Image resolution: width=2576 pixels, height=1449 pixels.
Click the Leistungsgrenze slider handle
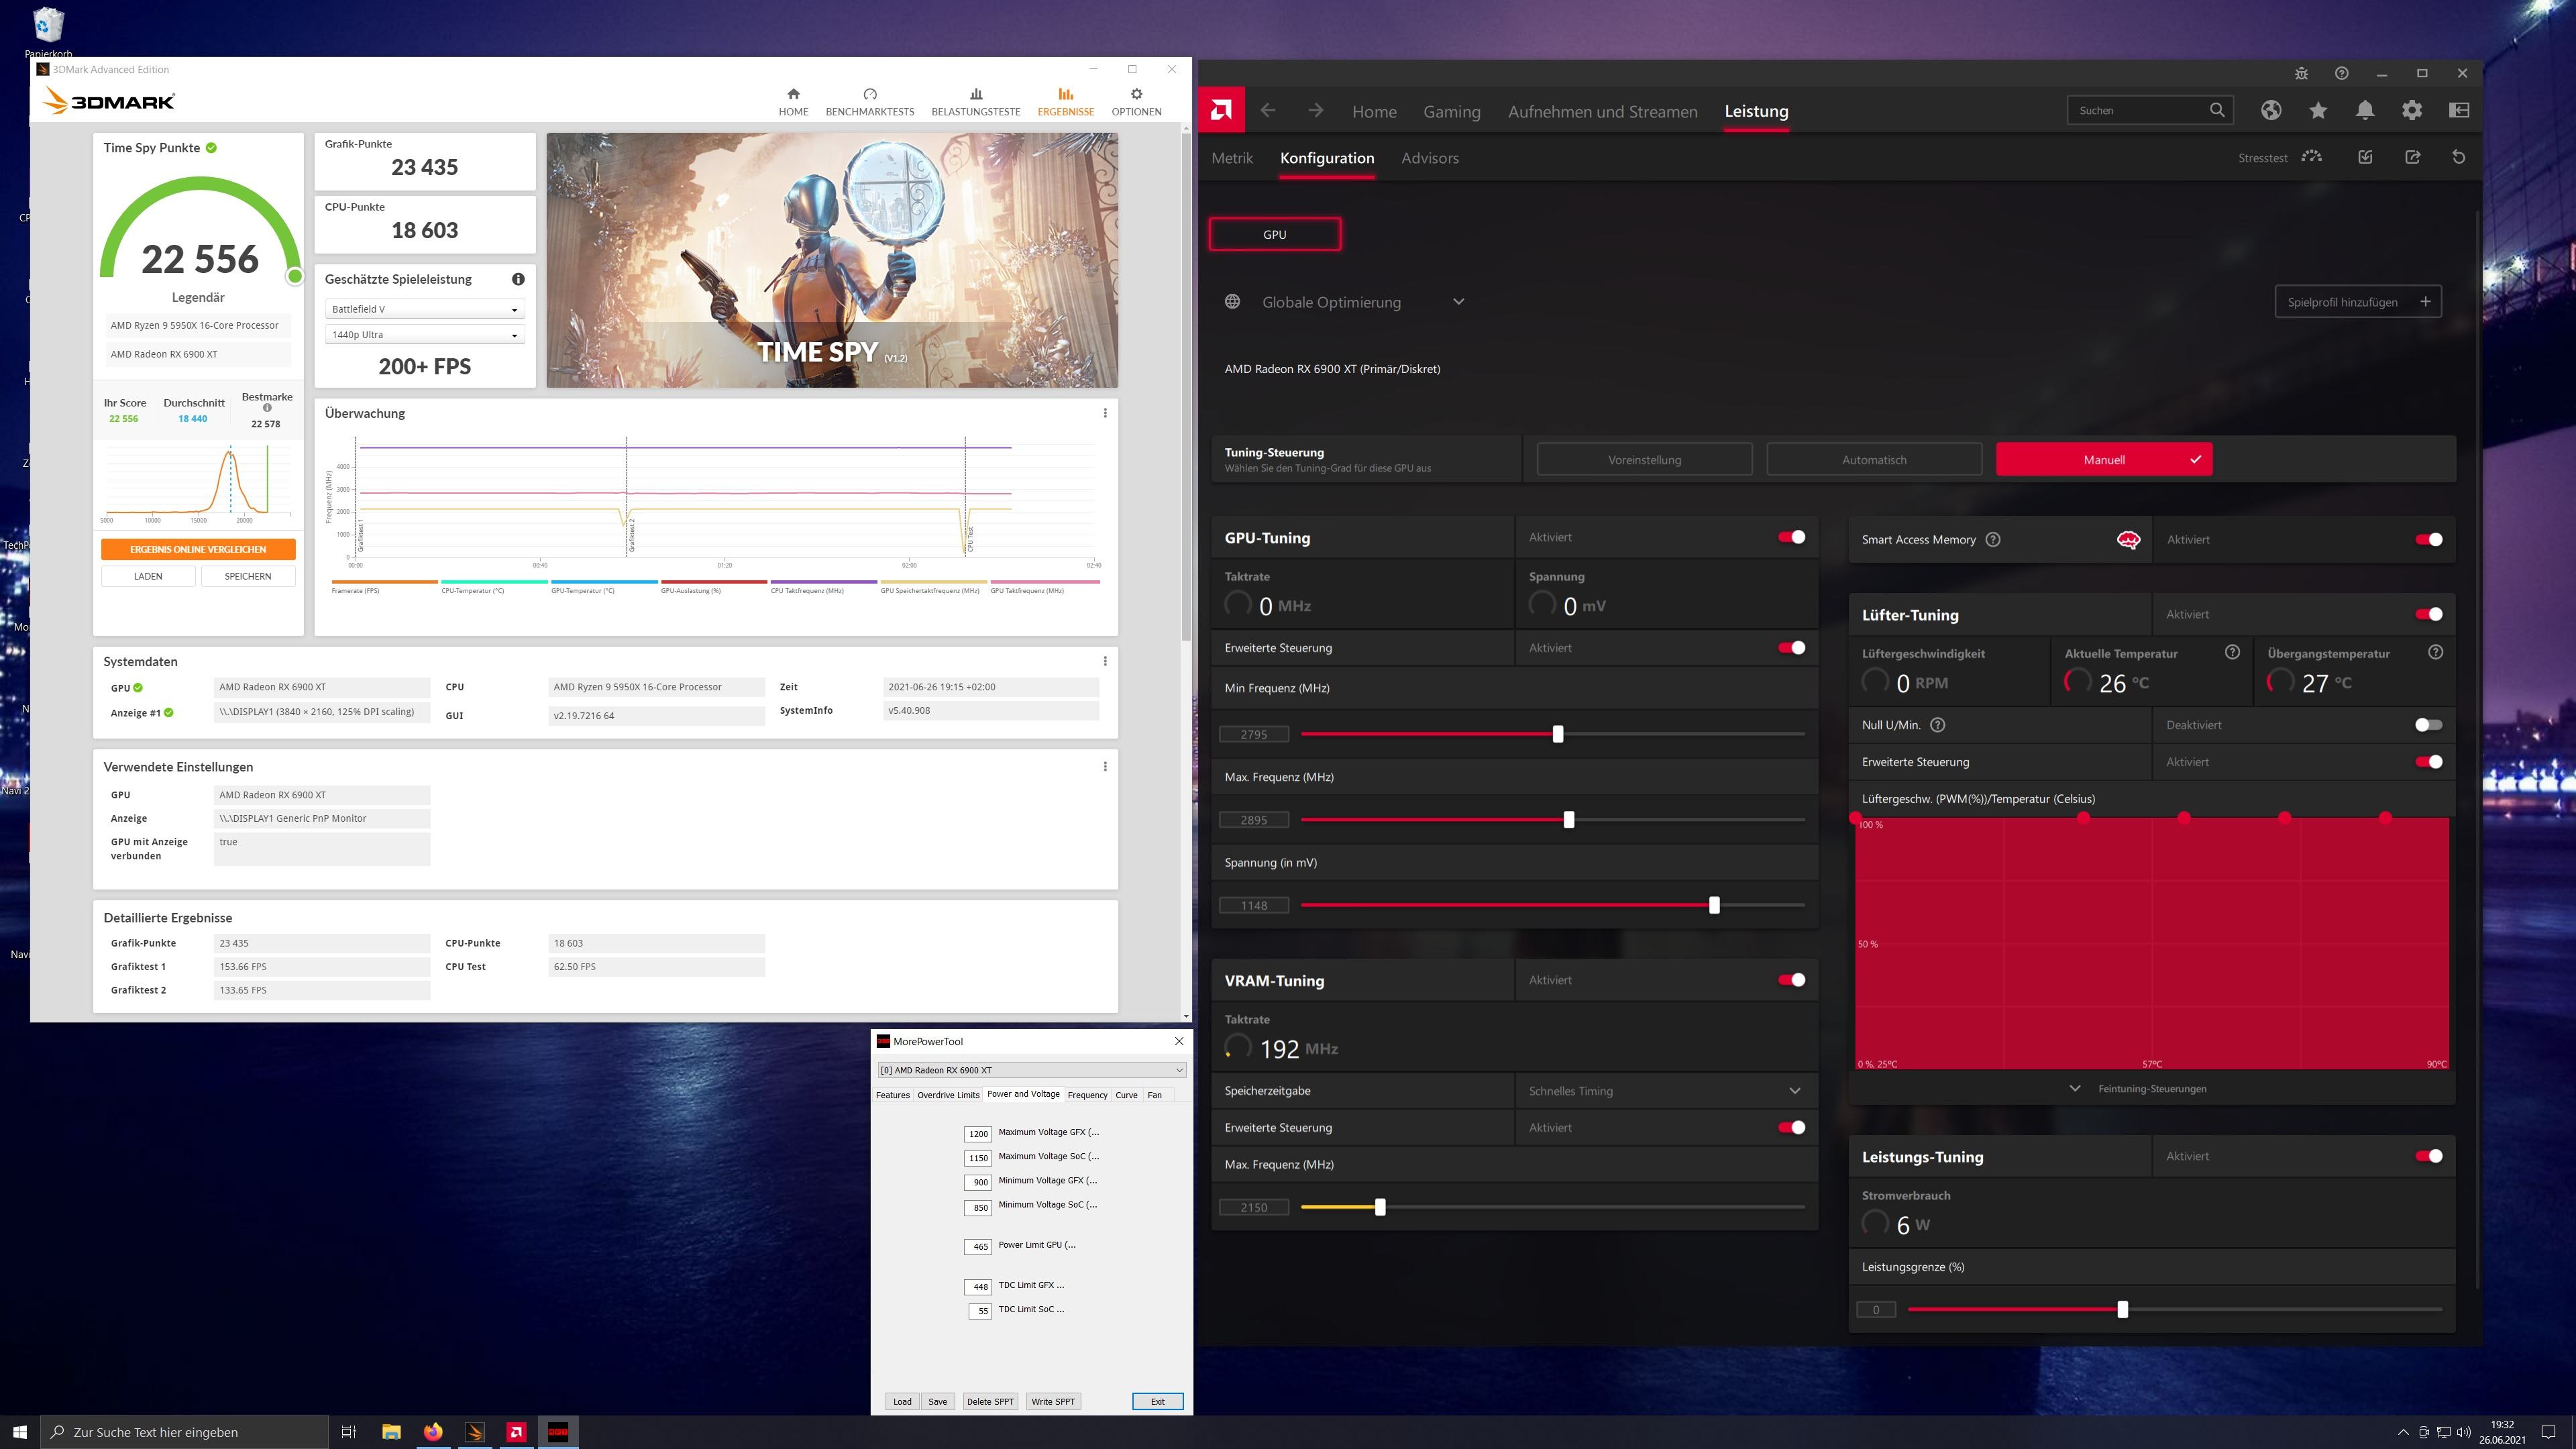(x=2122, y=1310)
